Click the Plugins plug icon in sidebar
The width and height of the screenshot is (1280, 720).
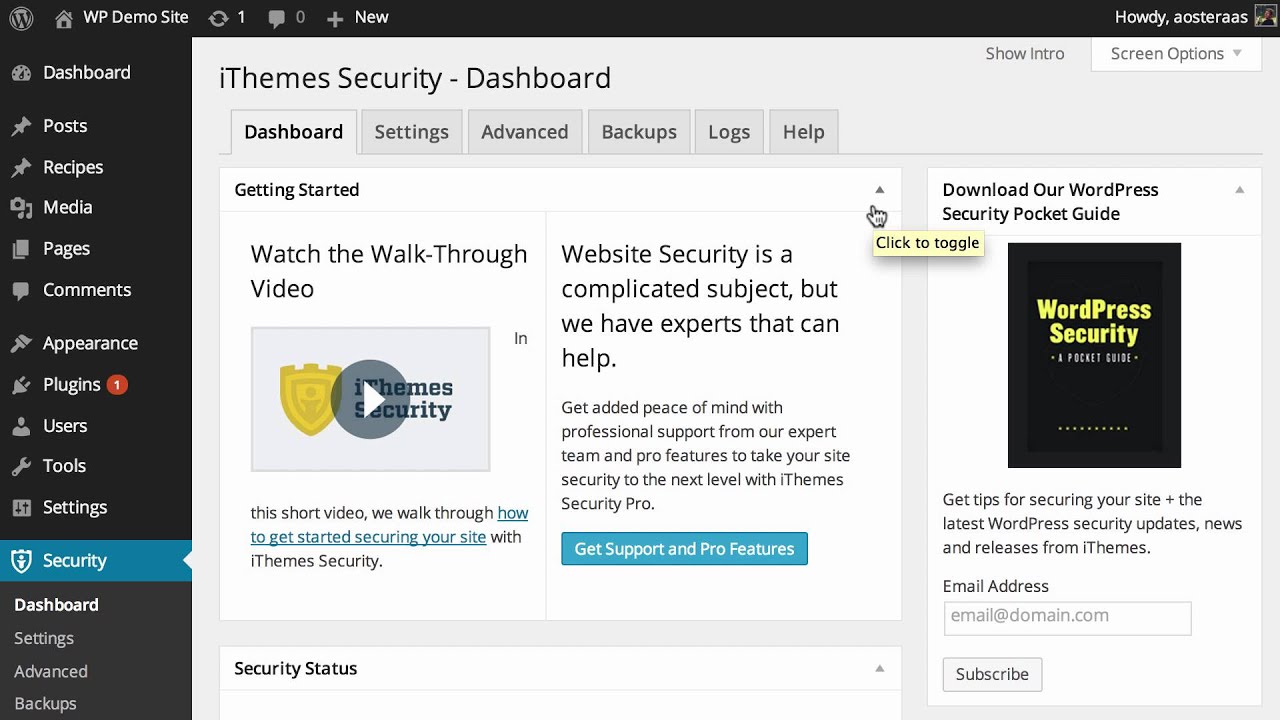[x=21, y=385]
